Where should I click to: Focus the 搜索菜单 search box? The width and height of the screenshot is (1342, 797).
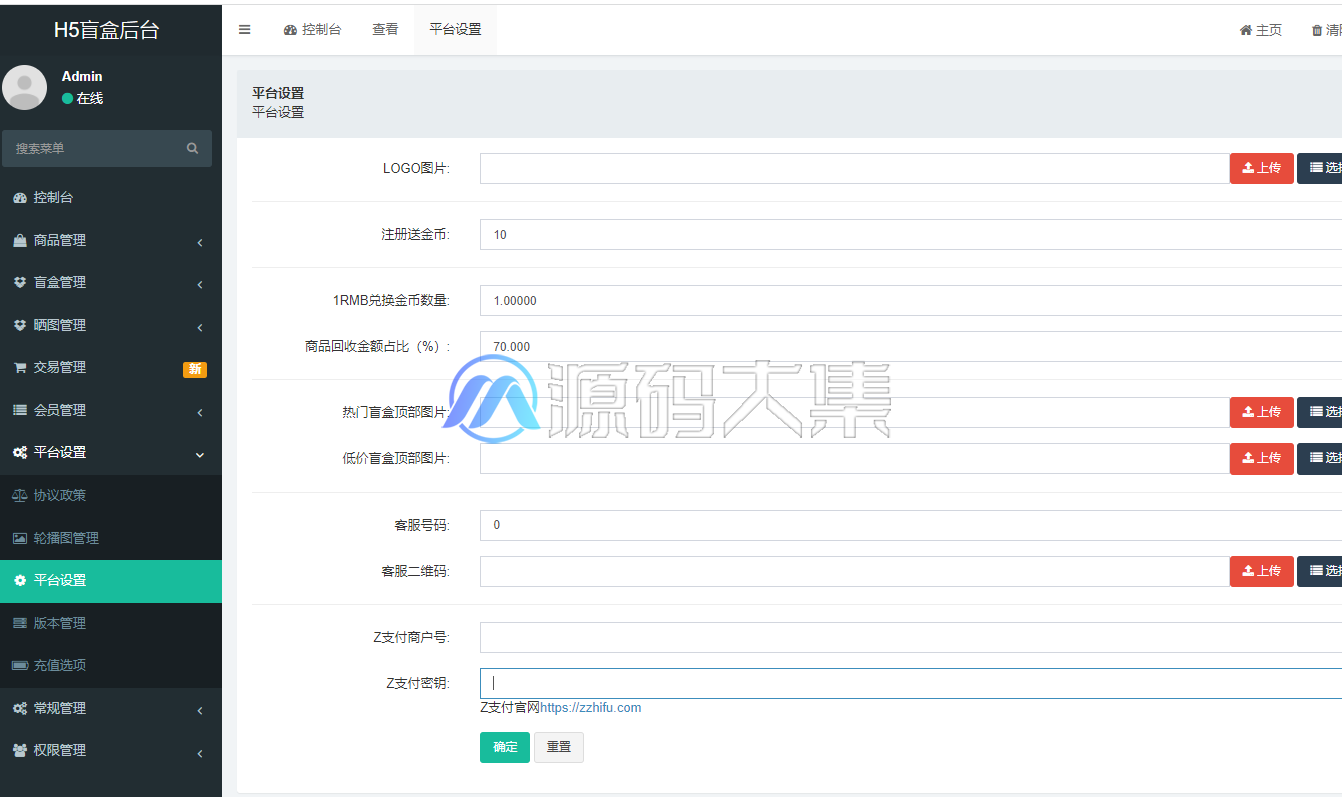coord(107,148)
